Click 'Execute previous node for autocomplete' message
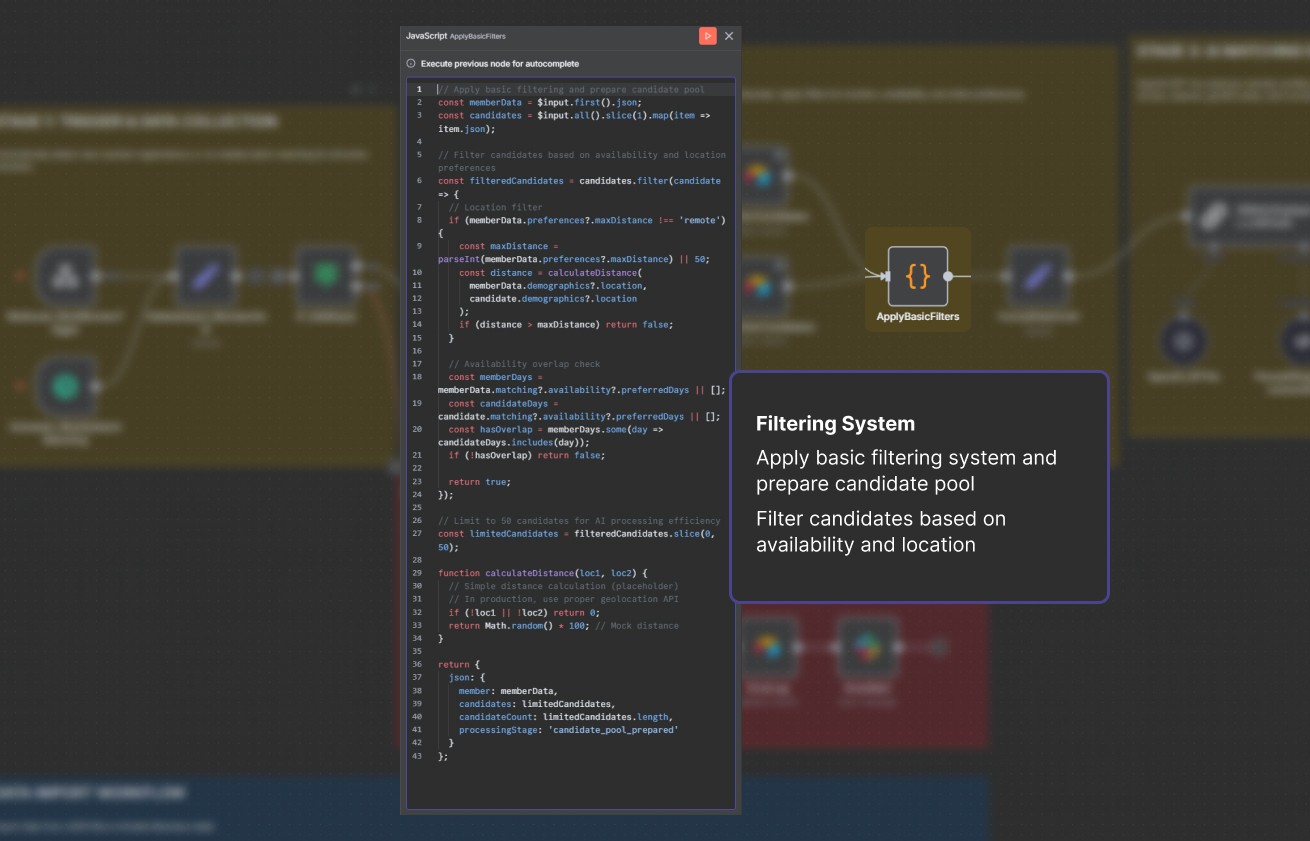The image size is (1310, 841). [500, 64]
